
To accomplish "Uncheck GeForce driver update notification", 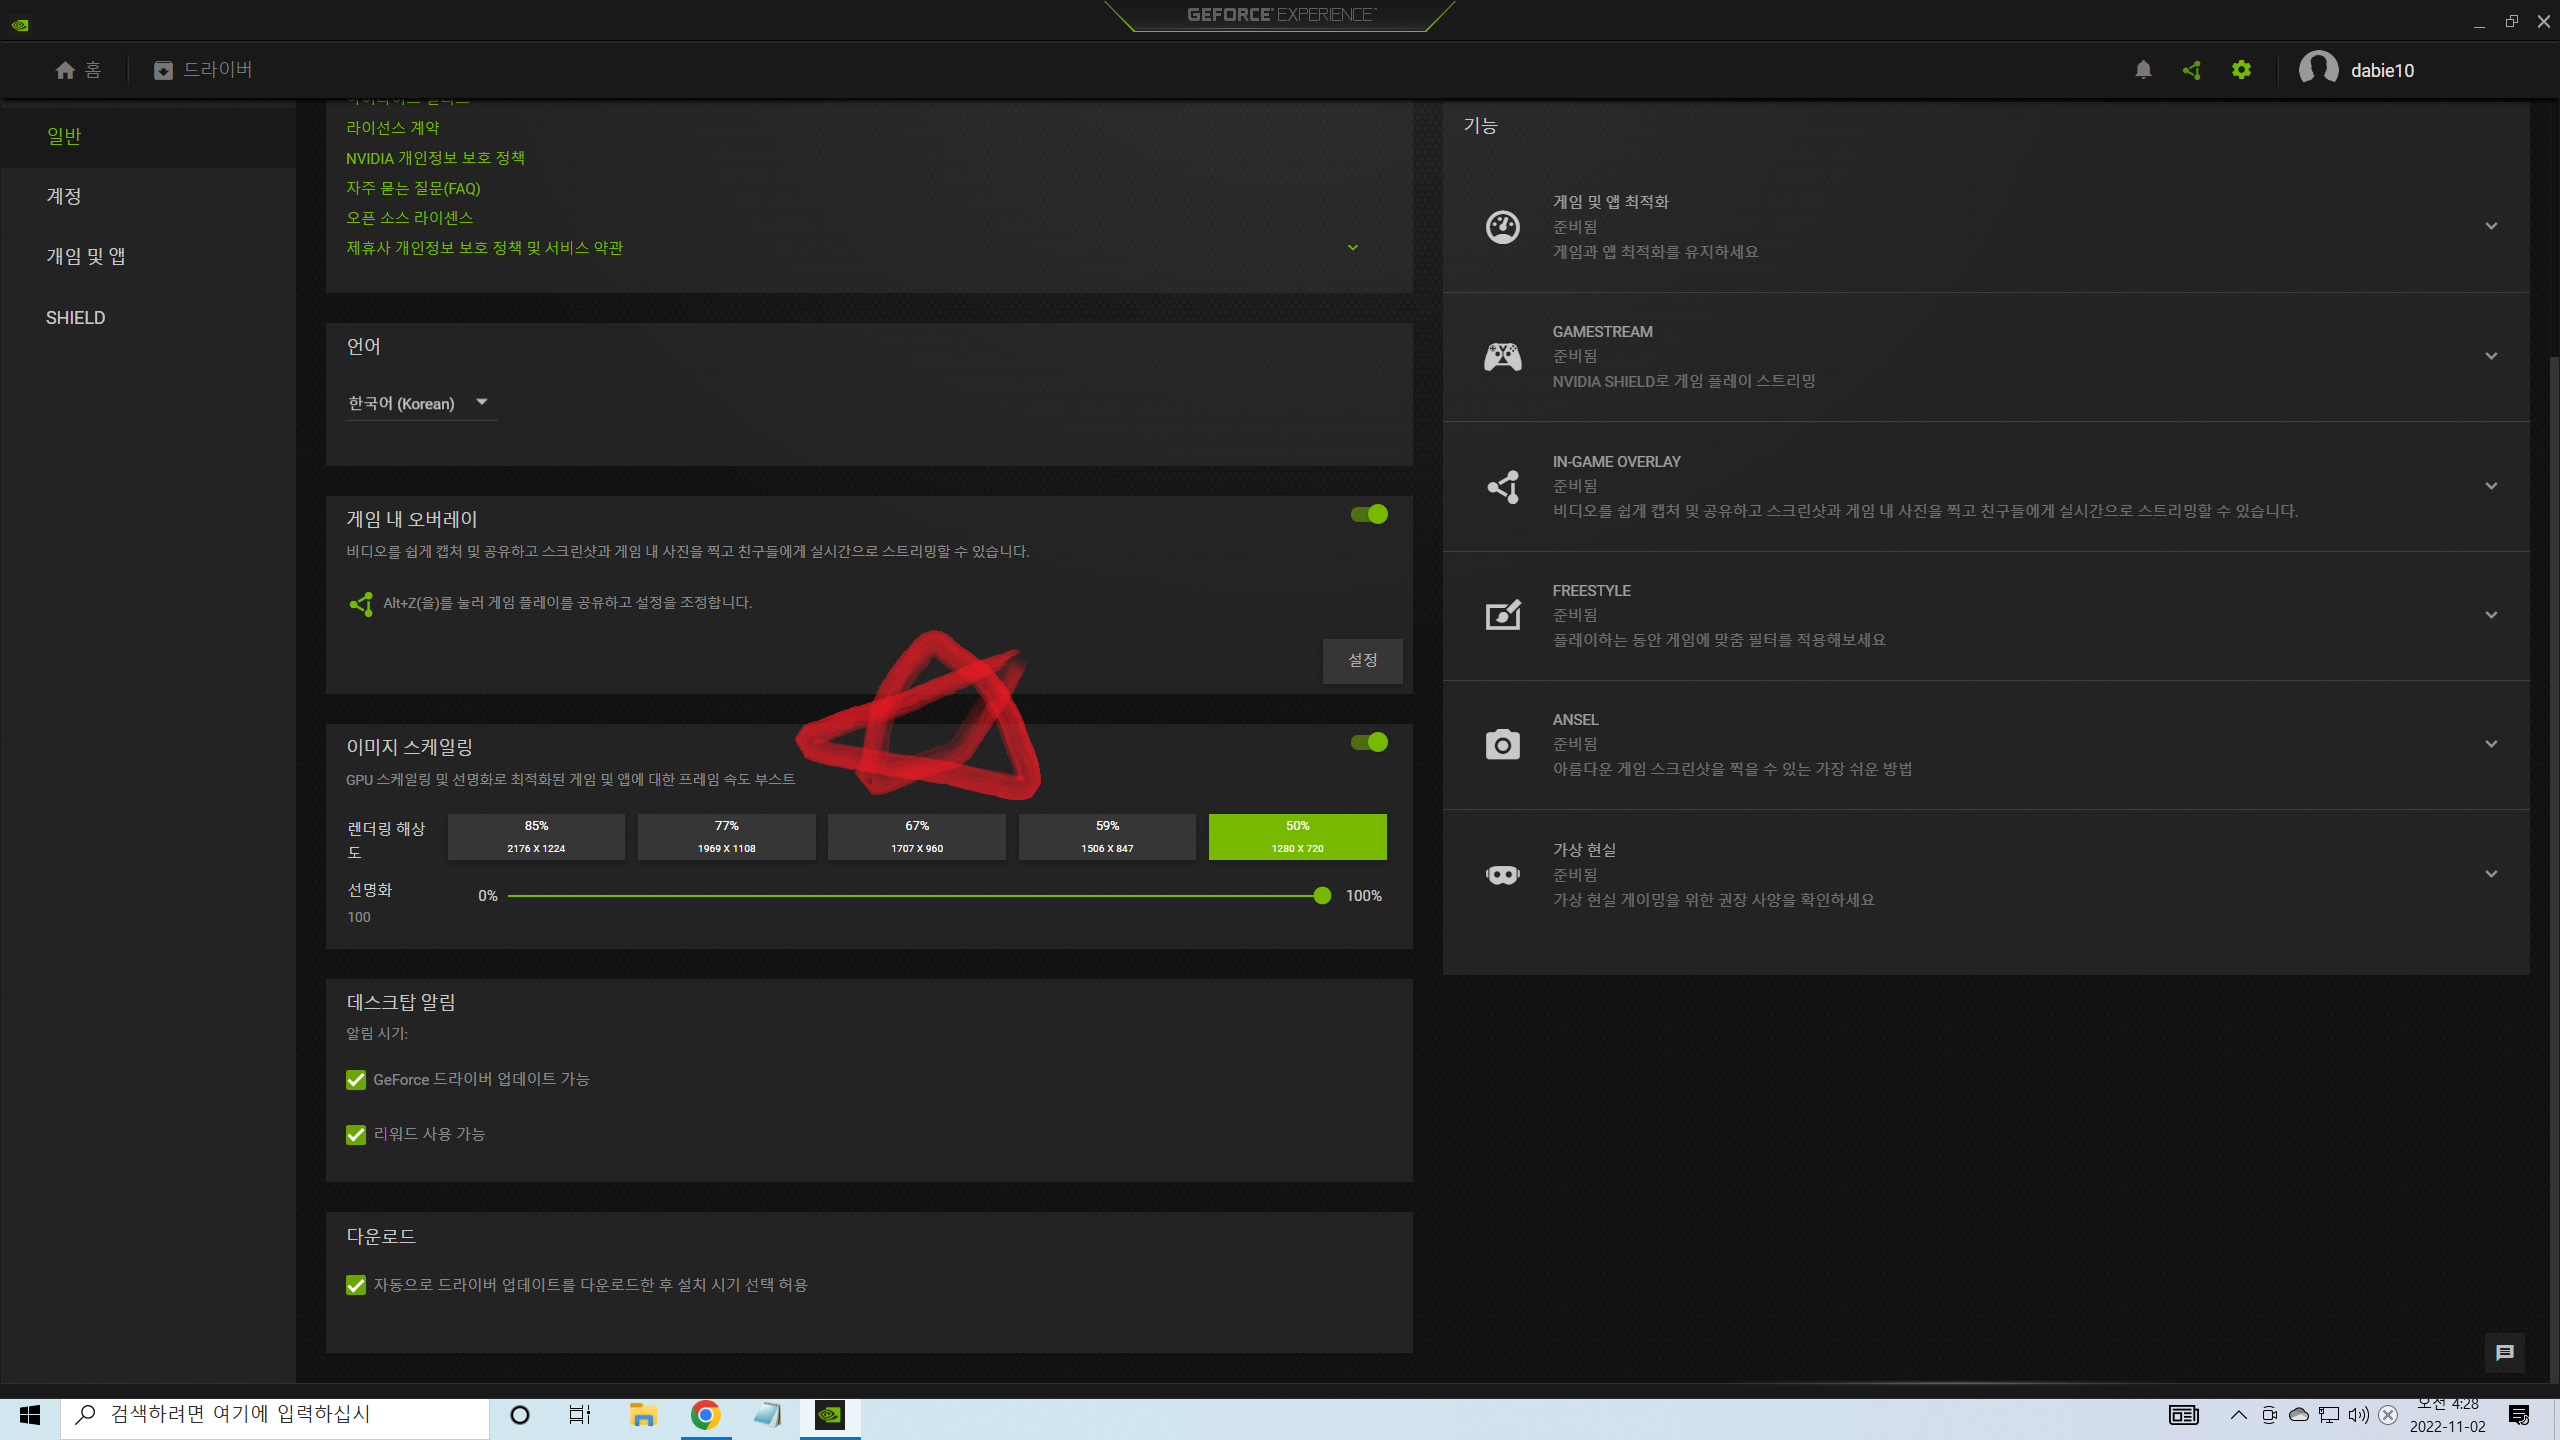I will coord(356,1080).
